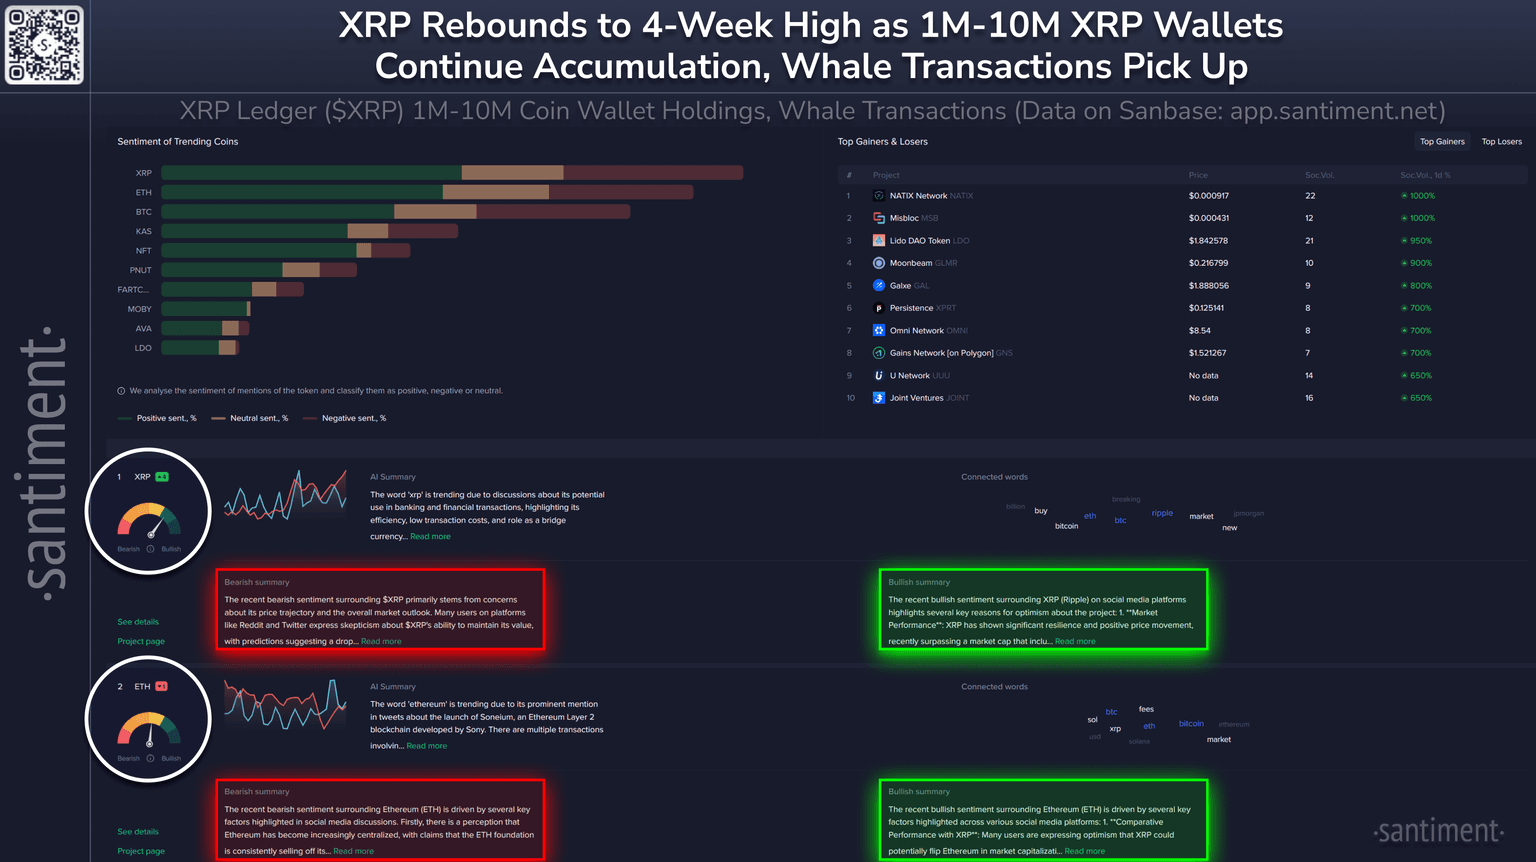The height and width of the screenshot is (862, 1536).
Task: Click the QR code in the corner
Action: (x=45, y=45)
